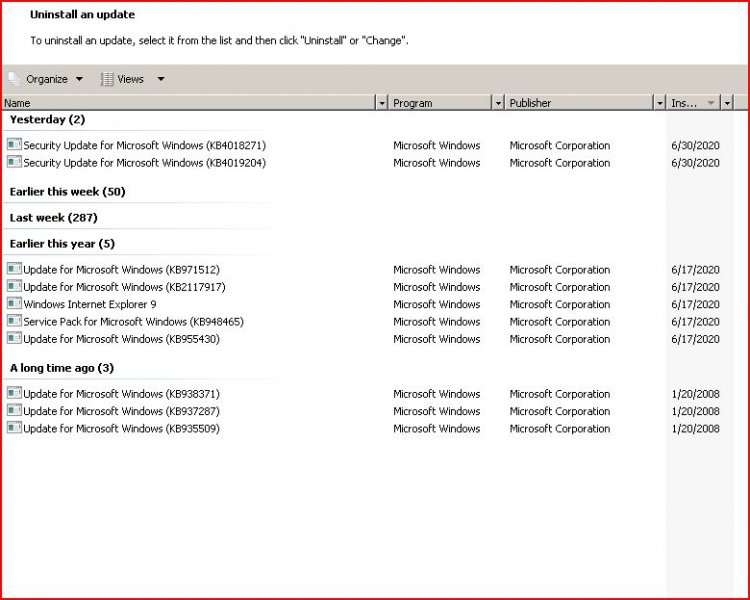Select Update for Microsoft Windows (KB2117917)

click(x=124, y=287)
